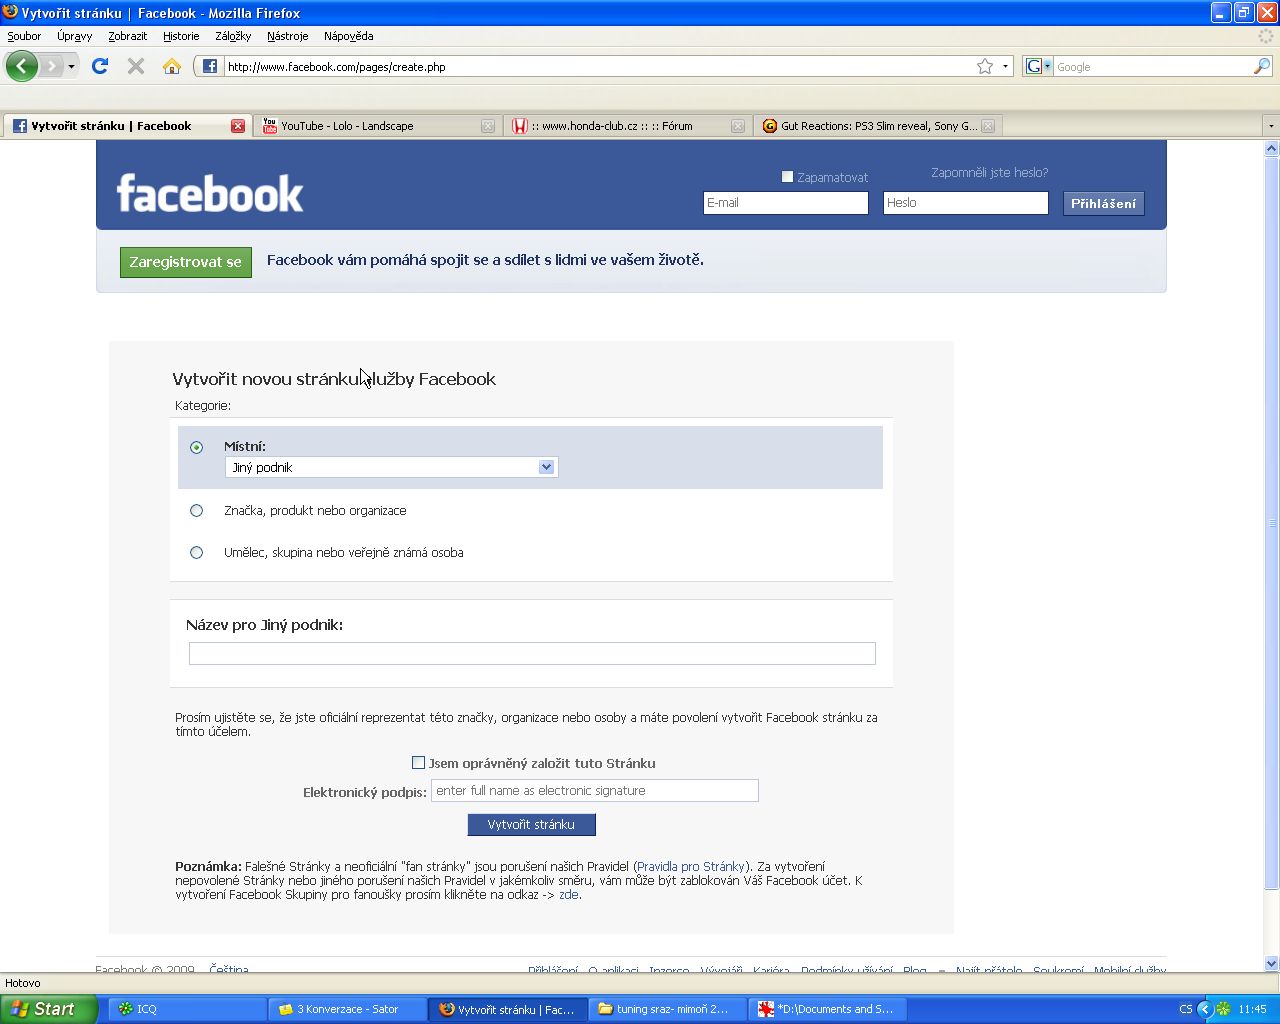Click the search magnifier icon in Google box
The image size is (1280, 1024).
pyautogui.click(x=1261, y=67)
